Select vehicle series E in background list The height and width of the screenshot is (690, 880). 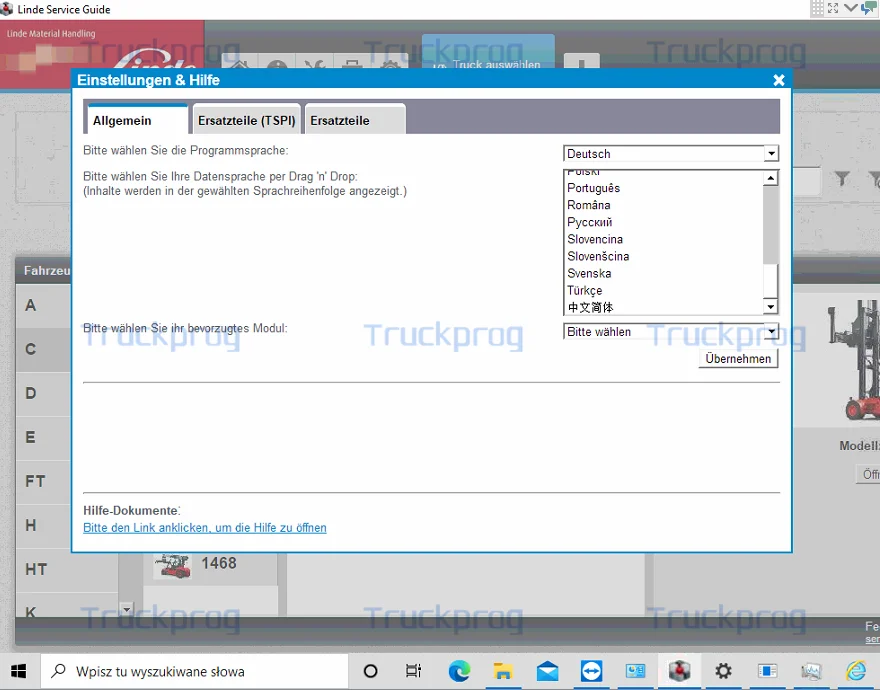click(x=43, y=437)
